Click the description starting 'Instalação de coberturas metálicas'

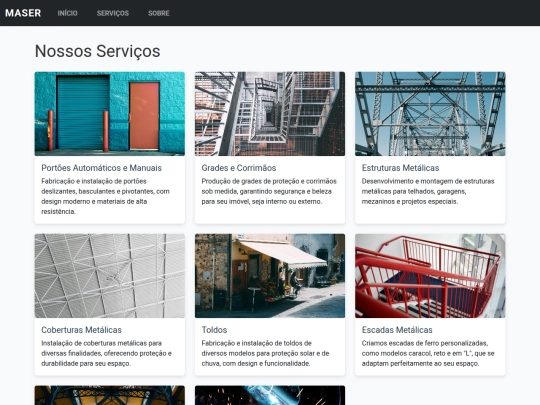(106, 353)
